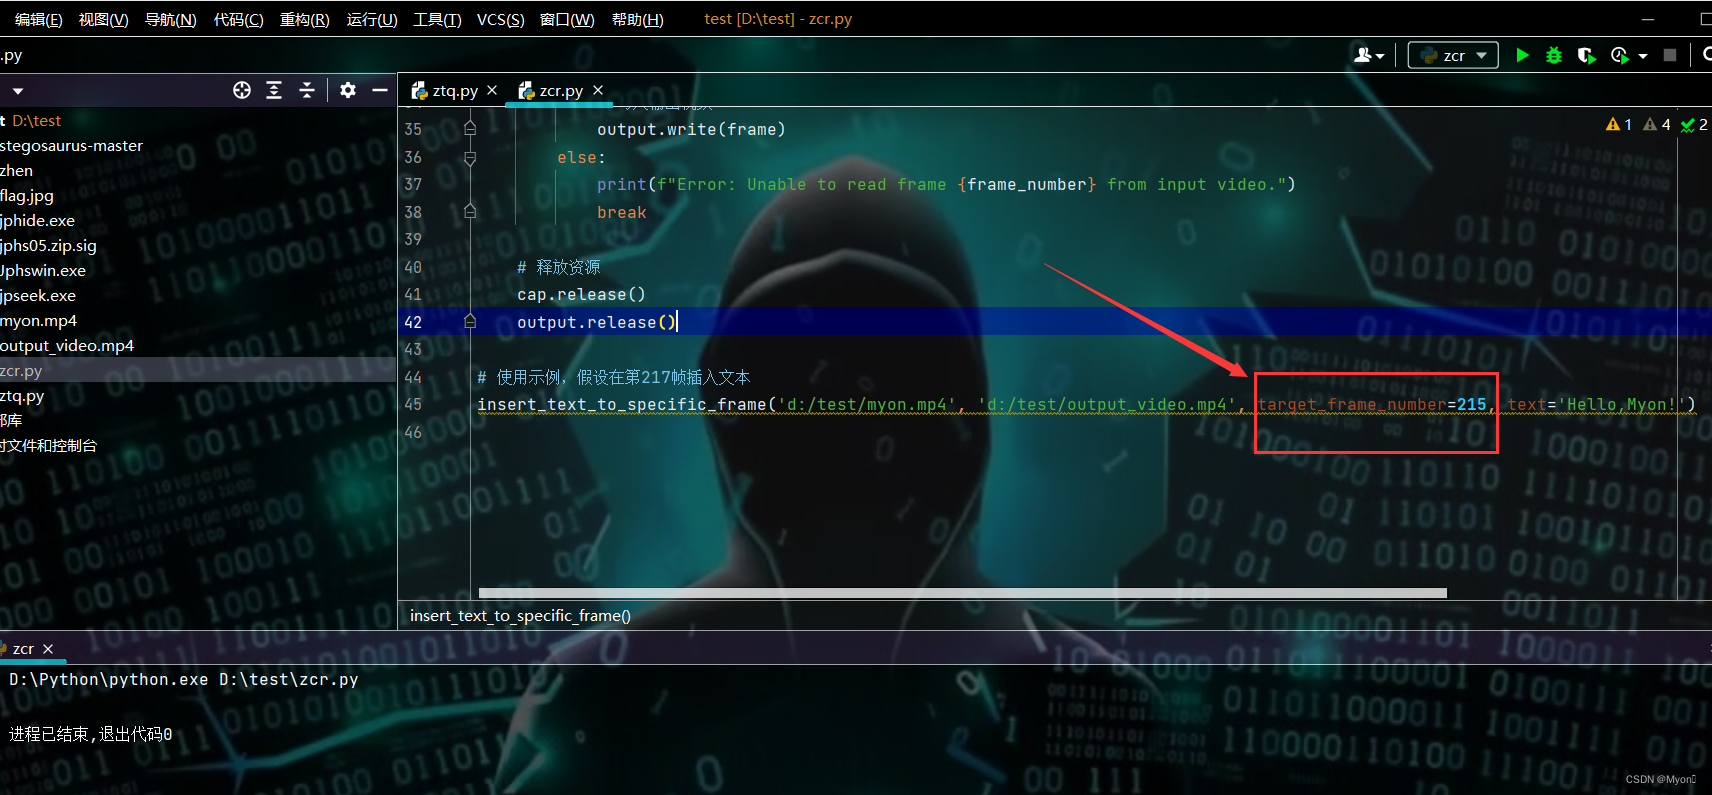The width and height of the screenshot is (1712, 795).
Task: Select myon.mp4 in project tree
Action: [x=38, y=320]
